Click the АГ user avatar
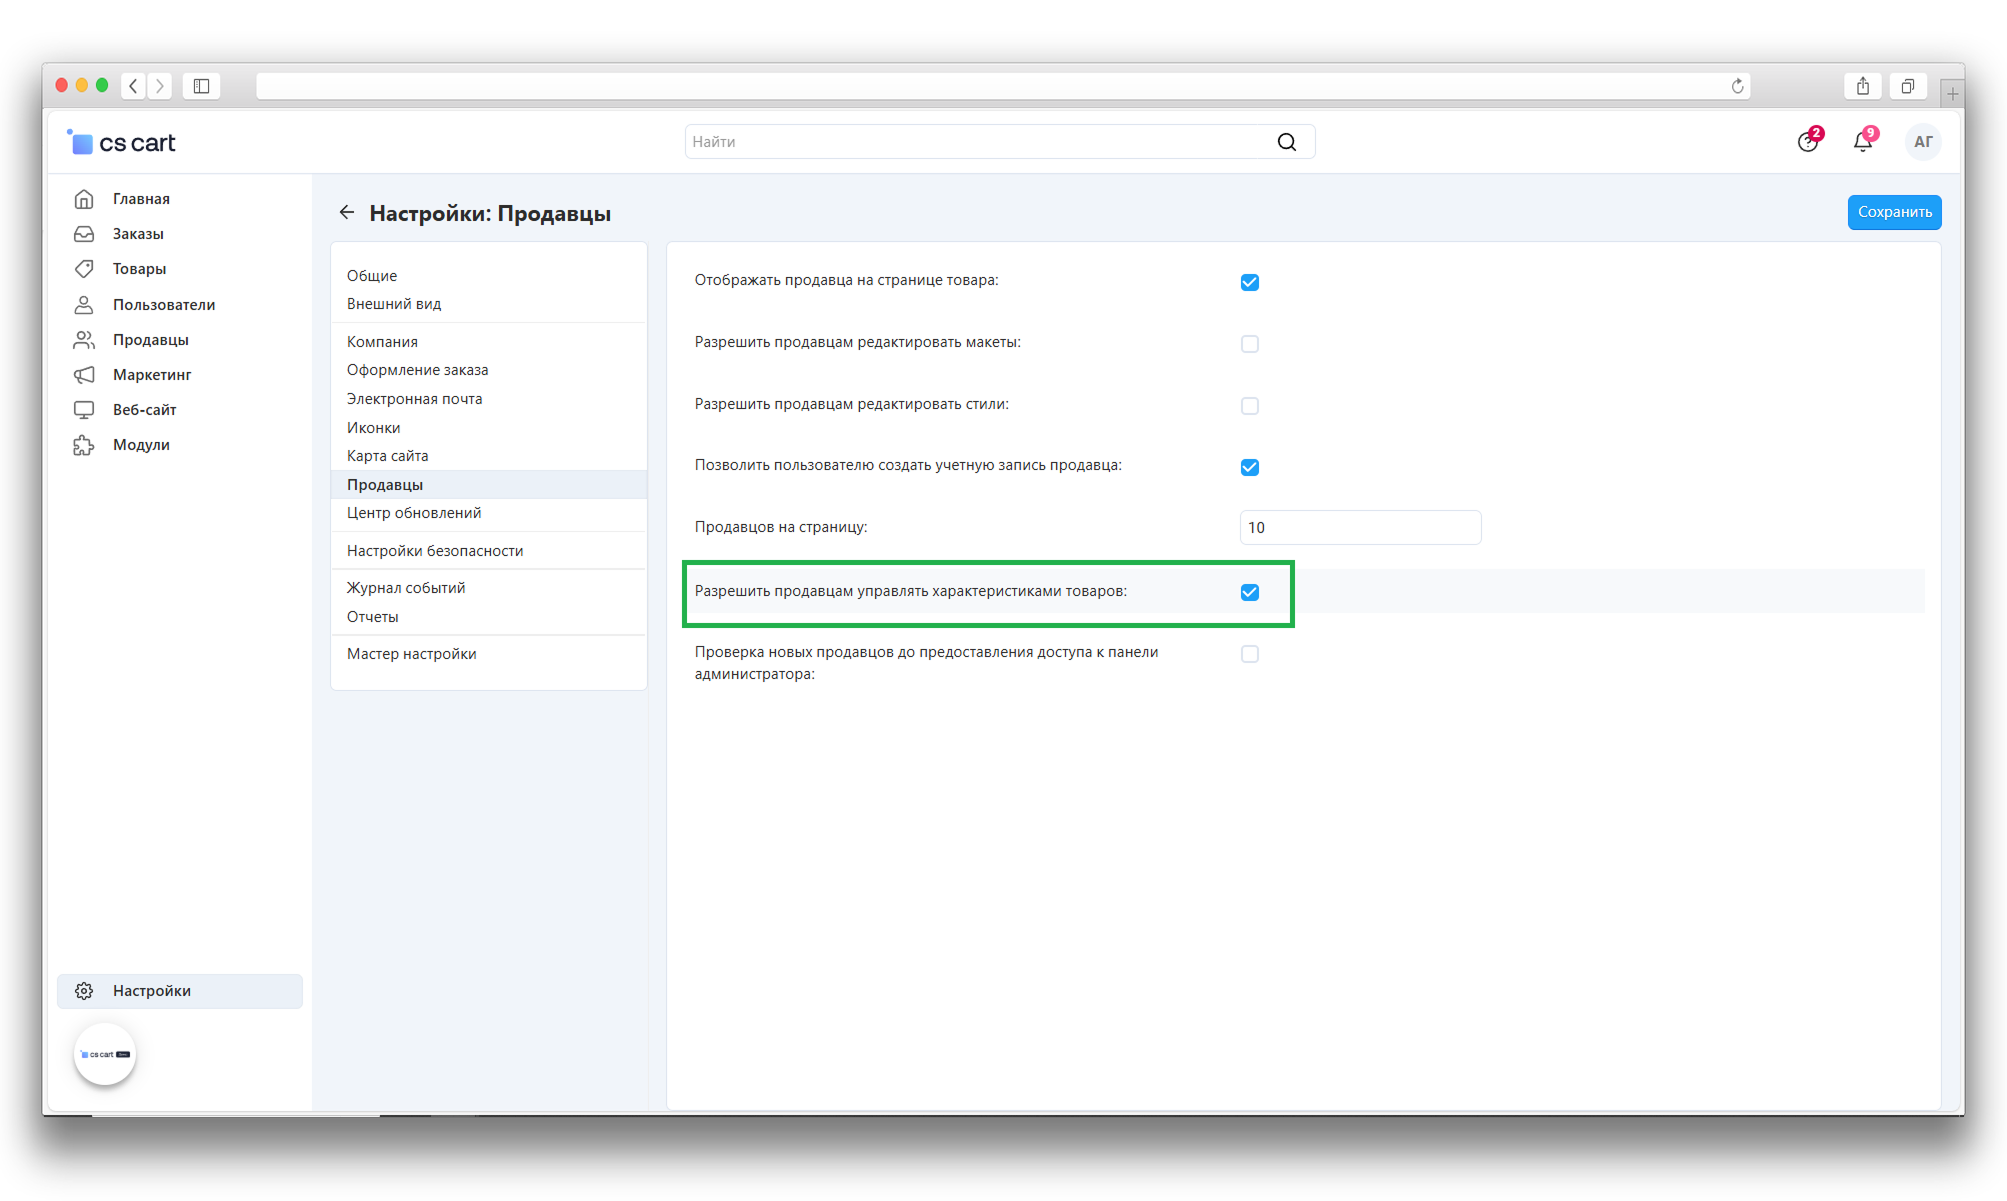This screenshot has height=1201, width=2007. [1922, 142]
